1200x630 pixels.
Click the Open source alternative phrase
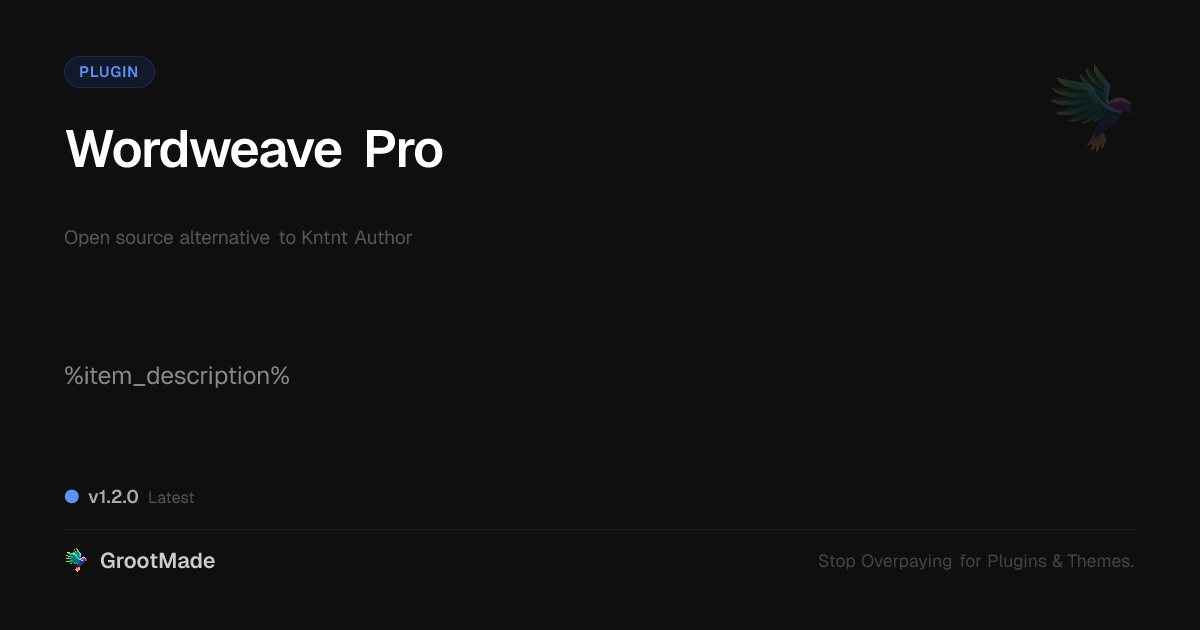click(167, 238)
